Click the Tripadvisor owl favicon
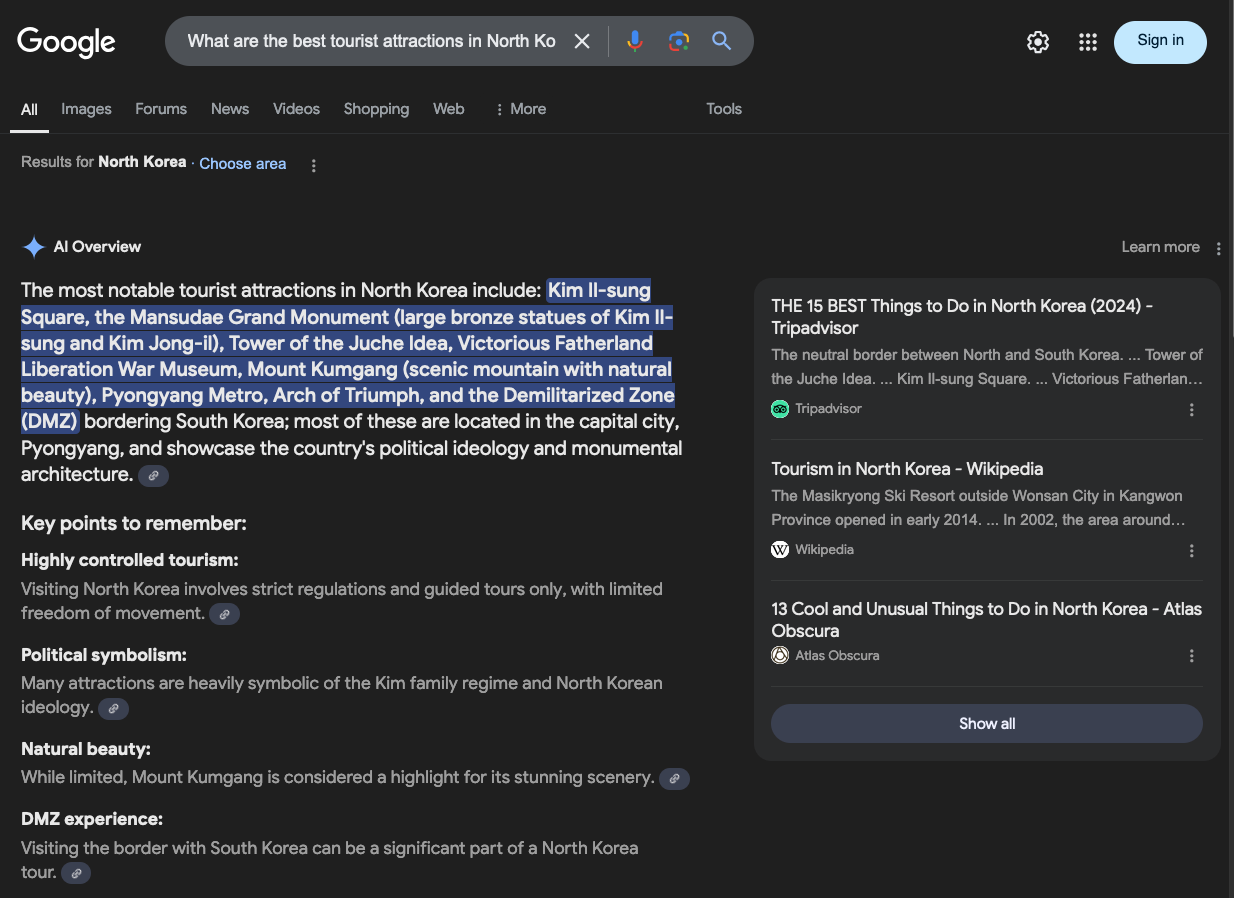 pos(780,409)
